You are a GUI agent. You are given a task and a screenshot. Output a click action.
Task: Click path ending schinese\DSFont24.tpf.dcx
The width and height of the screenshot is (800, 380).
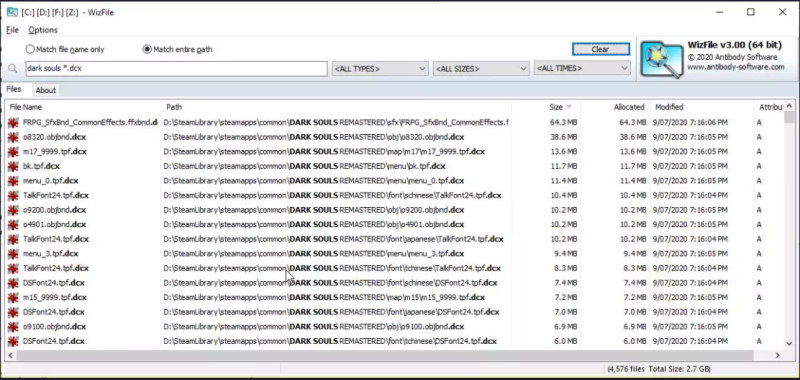click(x=330, y=283)
